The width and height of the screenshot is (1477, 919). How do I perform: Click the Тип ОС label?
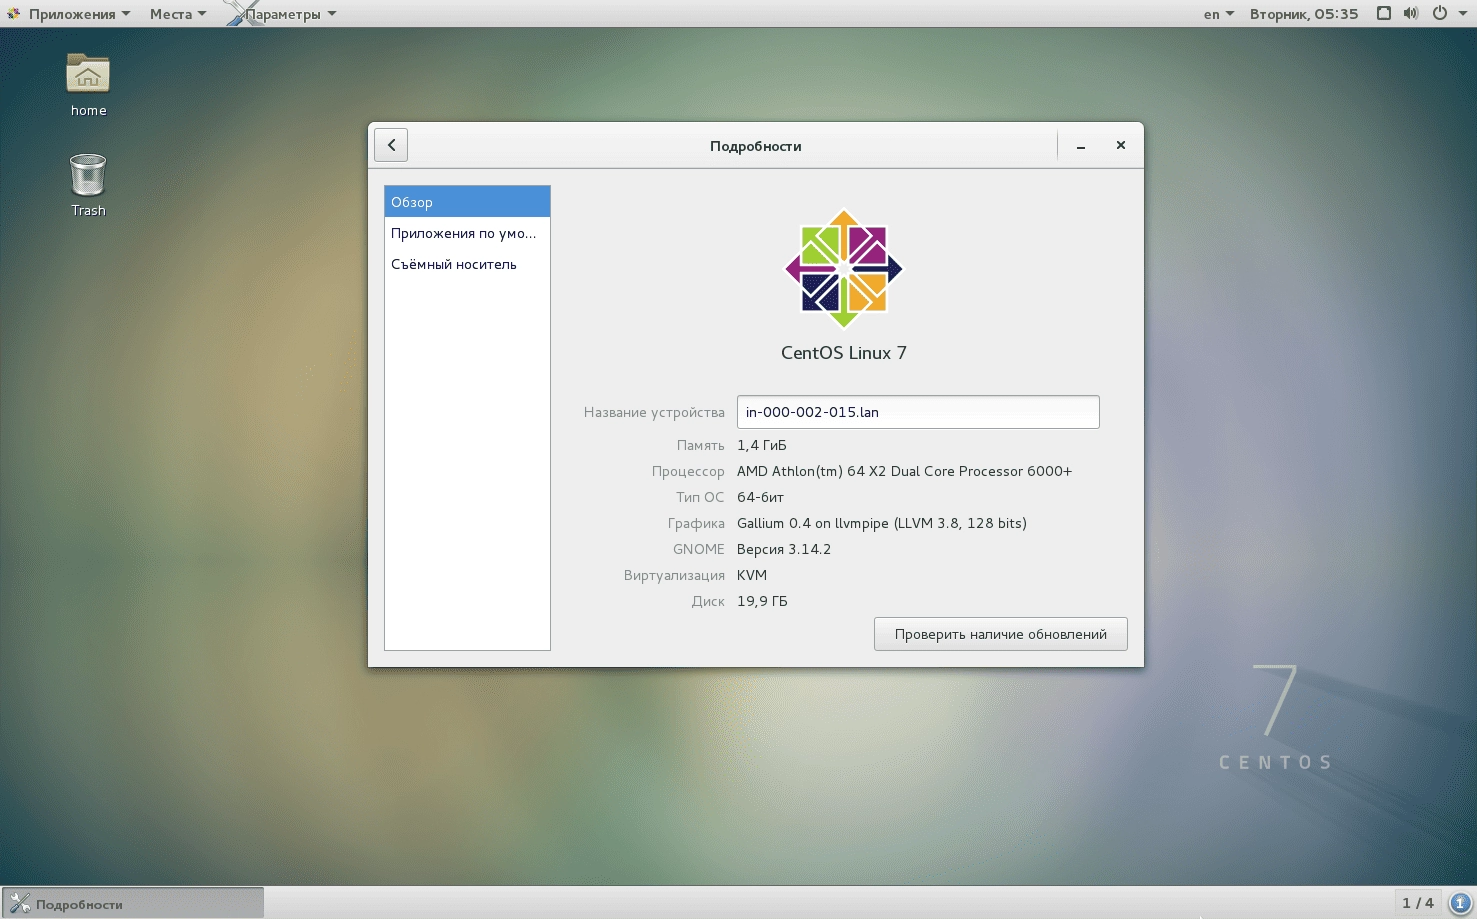click(x=700, y=497)
